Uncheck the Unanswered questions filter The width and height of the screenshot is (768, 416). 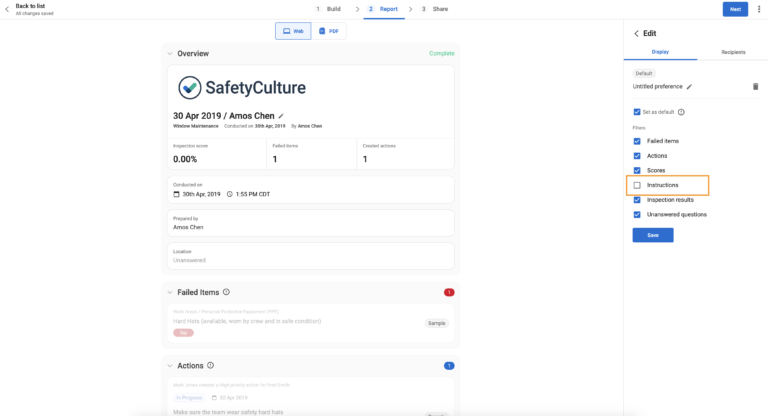[x=637, y=215]
